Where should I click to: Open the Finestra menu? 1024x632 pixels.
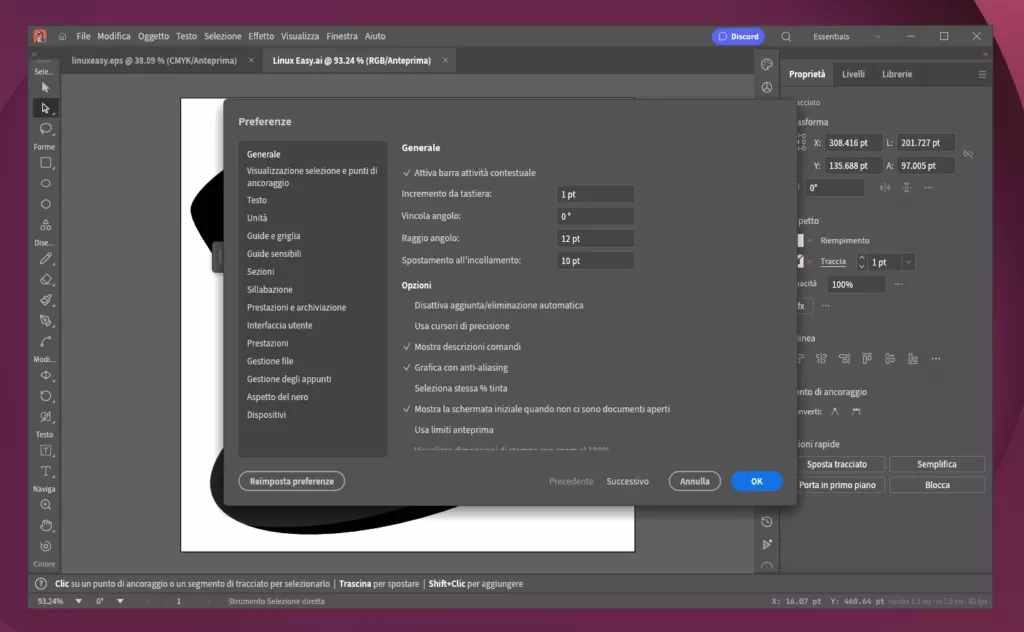pos(342,37)
